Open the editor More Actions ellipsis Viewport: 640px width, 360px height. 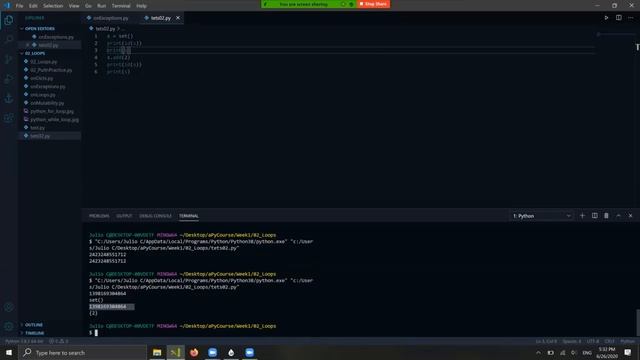tap(631, 18)
